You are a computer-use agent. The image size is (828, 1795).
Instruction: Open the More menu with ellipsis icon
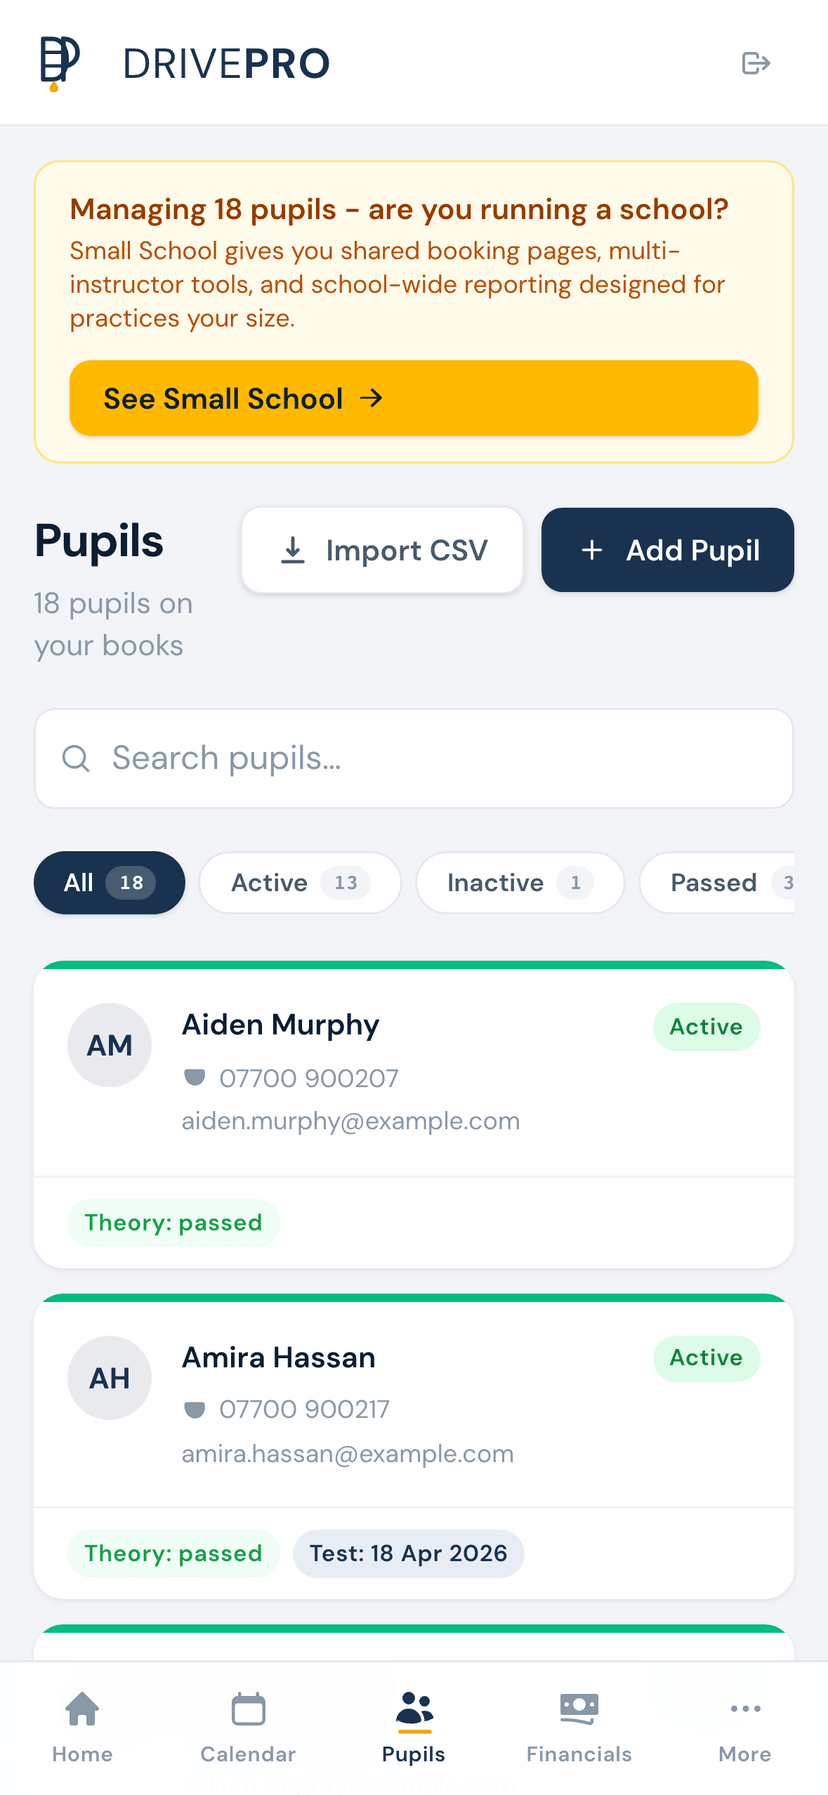(745, 1707)
